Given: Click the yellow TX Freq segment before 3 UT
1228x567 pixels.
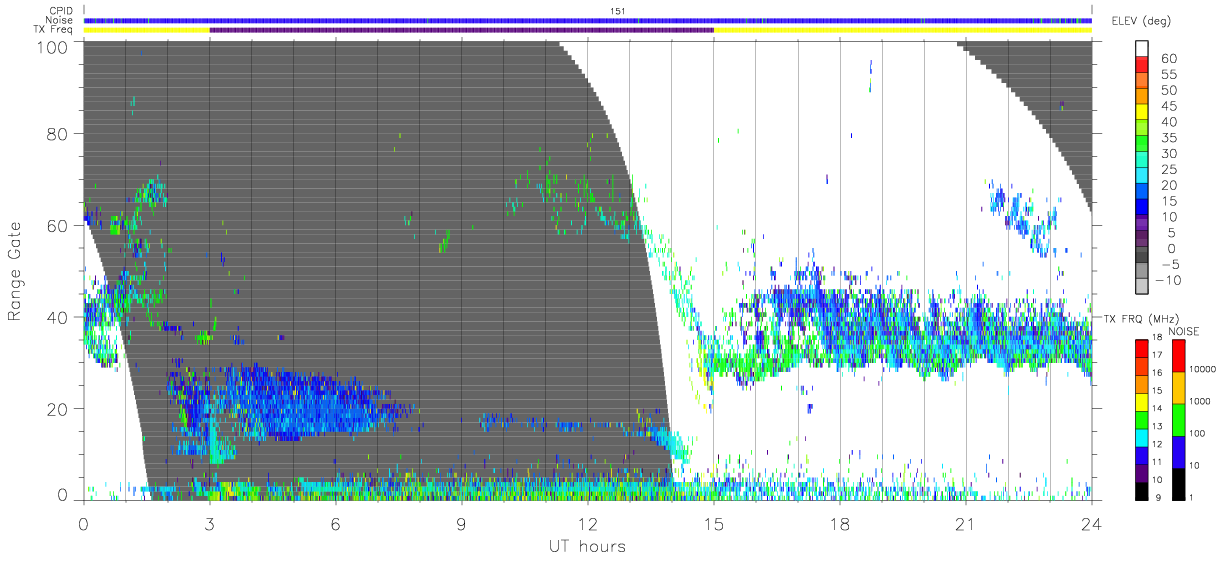Looking at the screenshot, I should tap(147, 30).
